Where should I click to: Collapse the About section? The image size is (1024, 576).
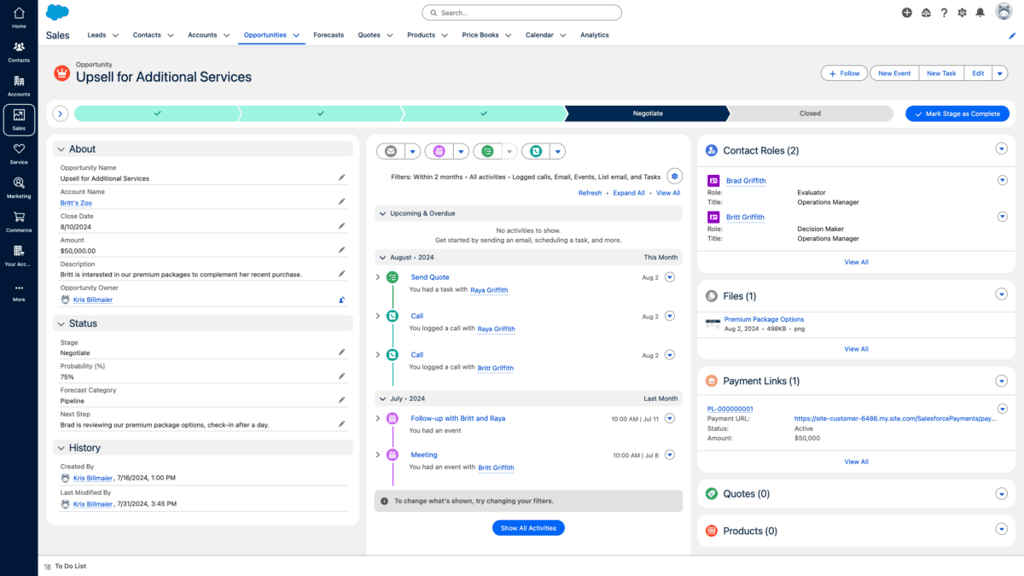tap(61, 150)
